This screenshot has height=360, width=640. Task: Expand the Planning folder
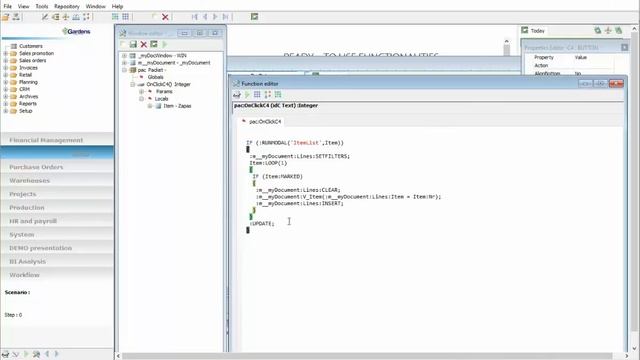pyautogui.click(x=6, y=82)
